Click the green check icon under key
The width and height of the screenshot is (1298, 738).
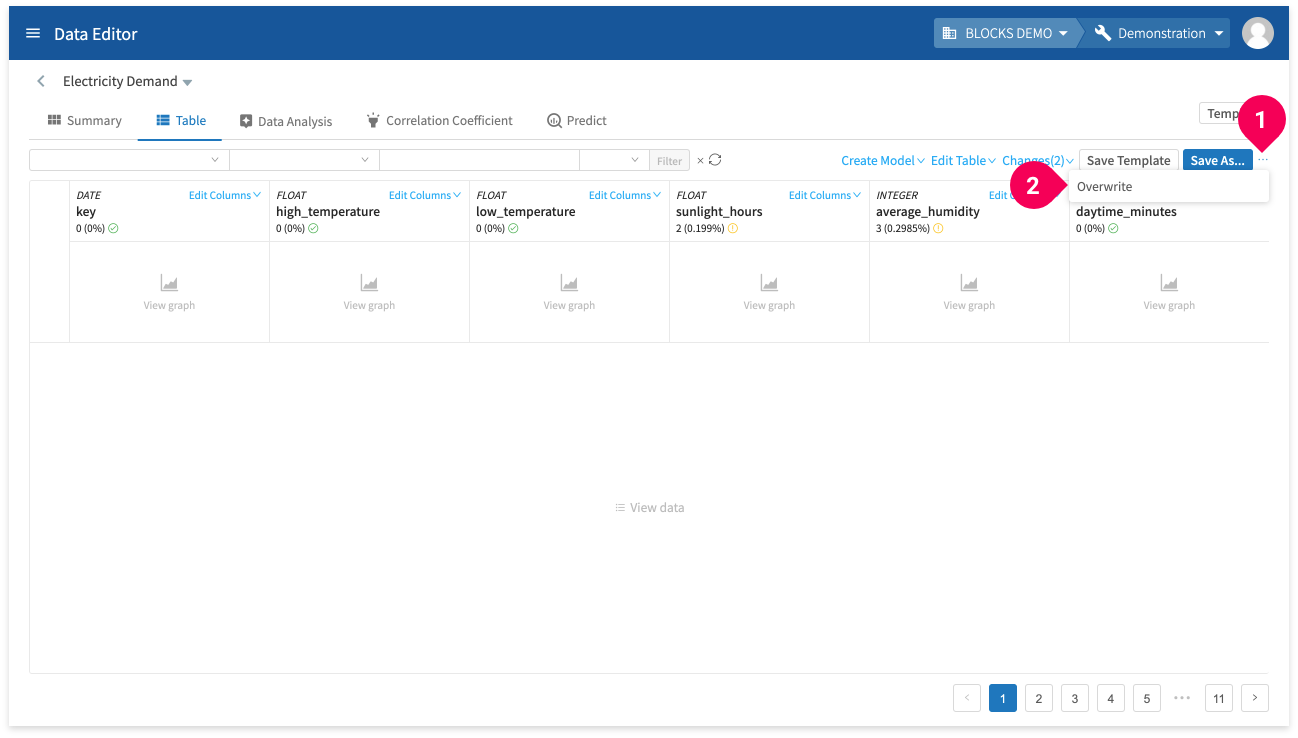(x=113, y=228)
